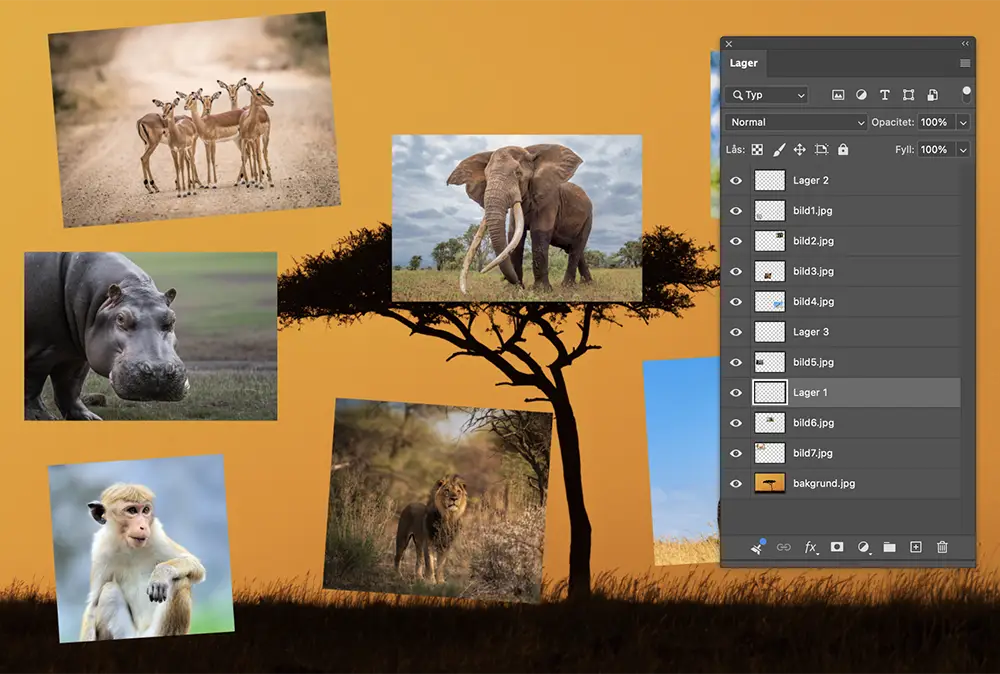Create a new layer group folder
The image size is (1000, 674).
pos(890,547)
